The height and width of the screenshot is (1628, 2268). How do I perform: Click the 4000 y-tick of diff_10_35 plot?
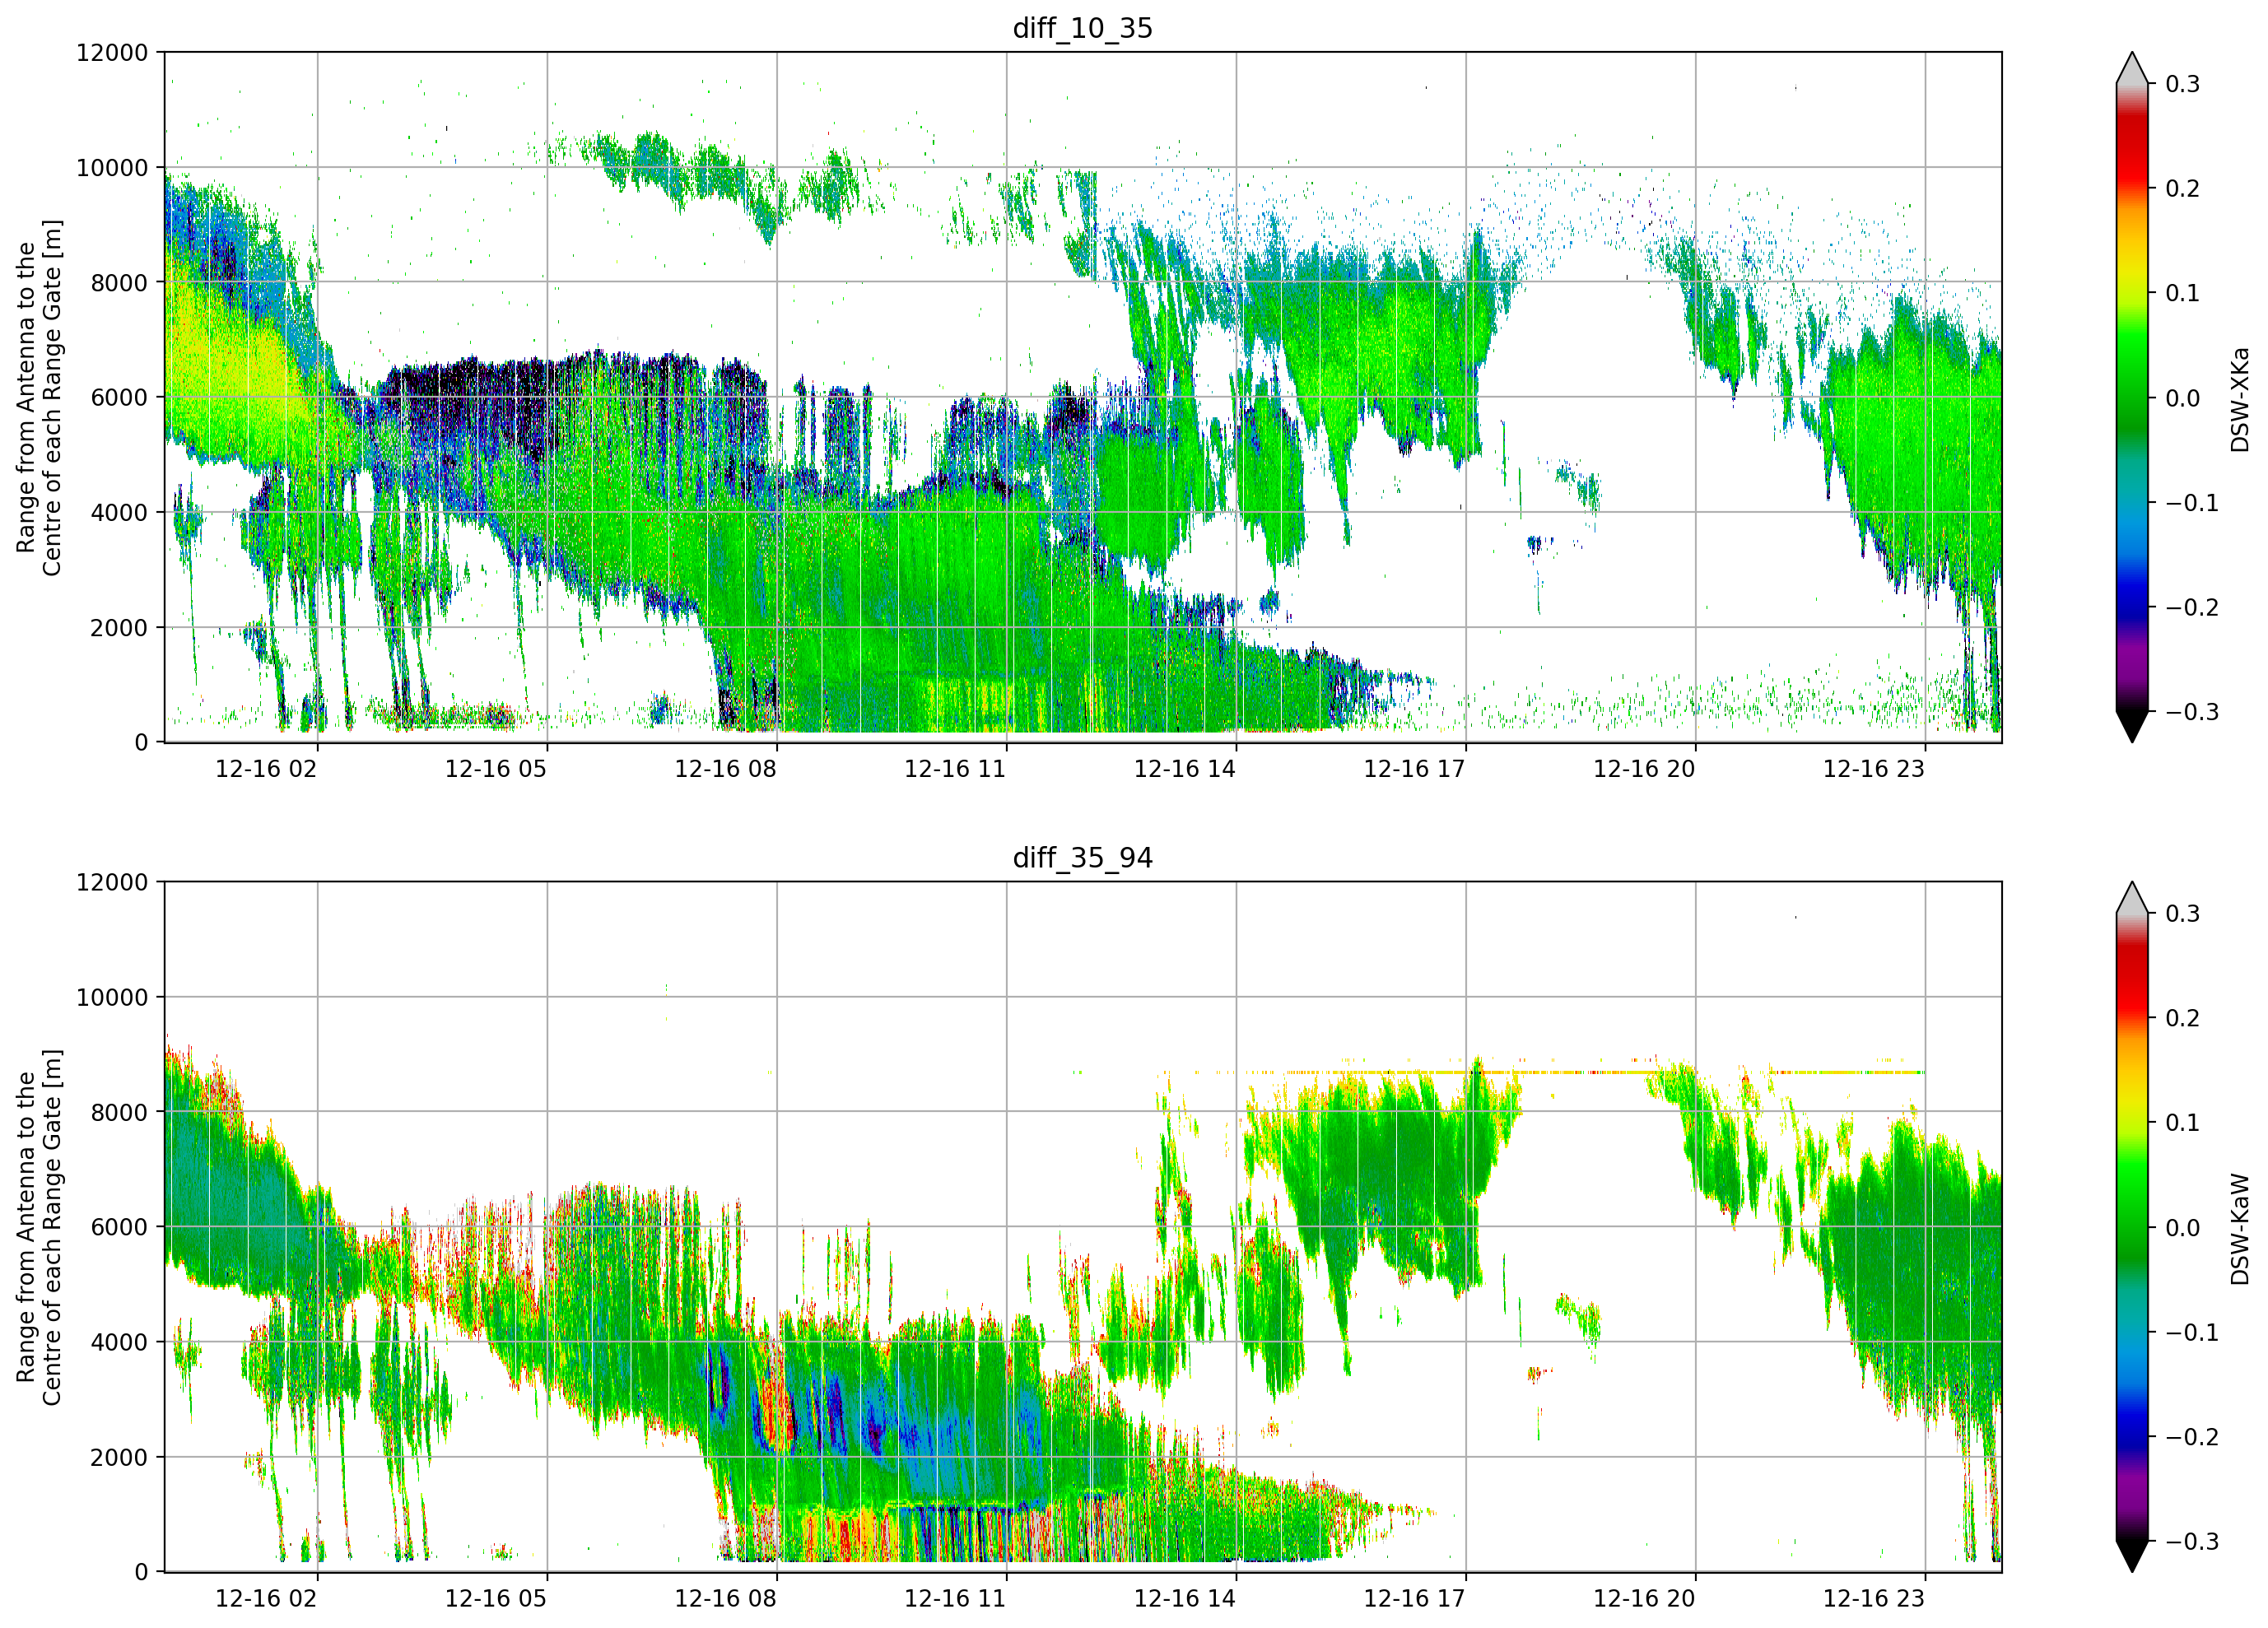(x=119, y=513)
